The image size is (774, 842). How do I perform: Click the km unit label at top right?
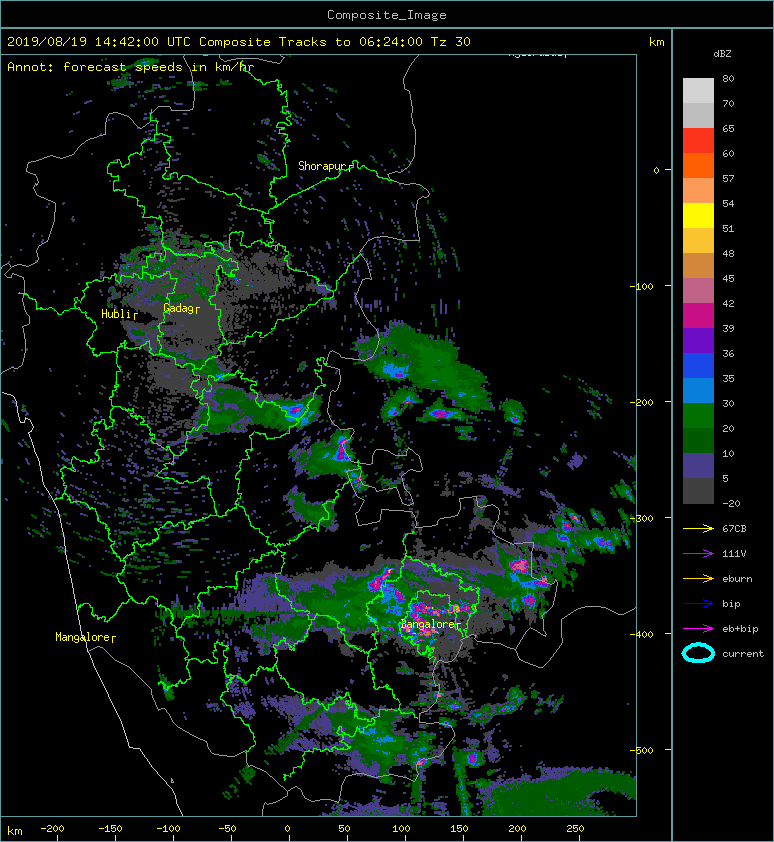coord(656,42)
